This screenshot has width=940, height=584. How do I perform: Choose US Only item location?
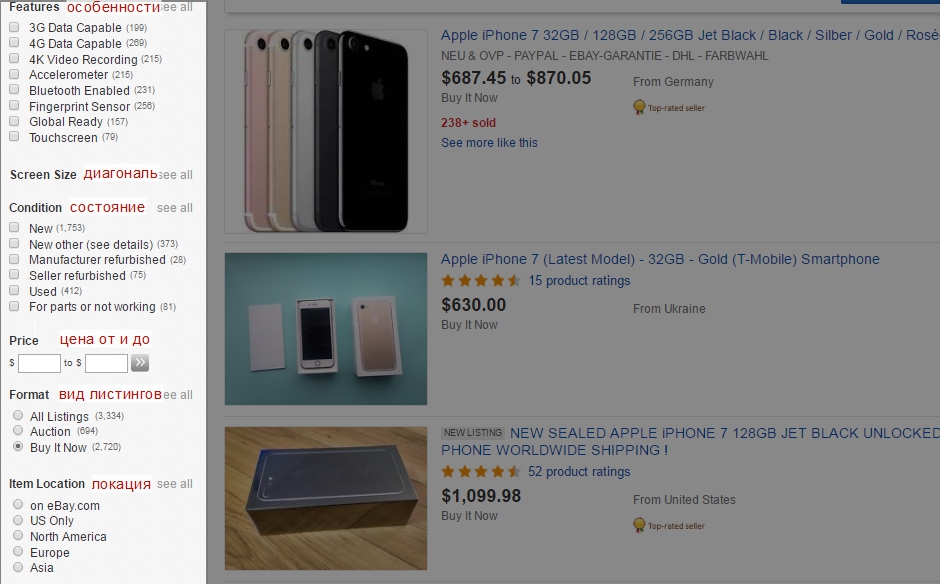click(18, 521)
